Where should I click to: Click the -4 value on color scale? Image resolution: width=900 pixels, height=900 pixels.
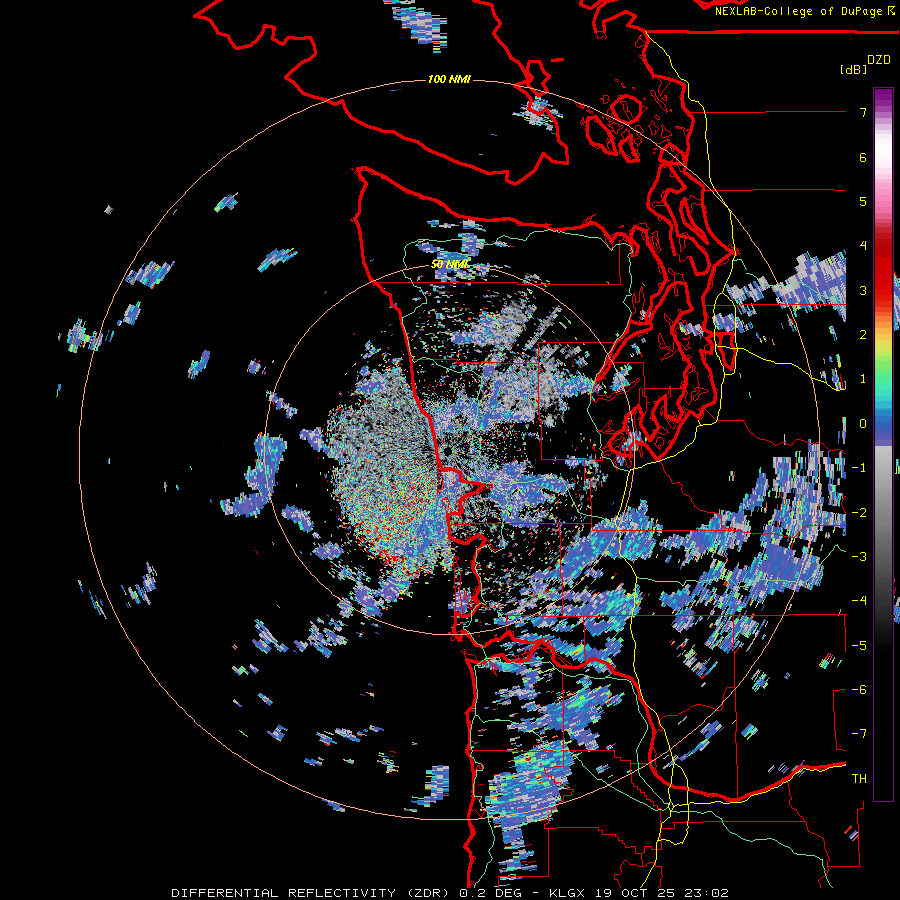tap(859, 601)
